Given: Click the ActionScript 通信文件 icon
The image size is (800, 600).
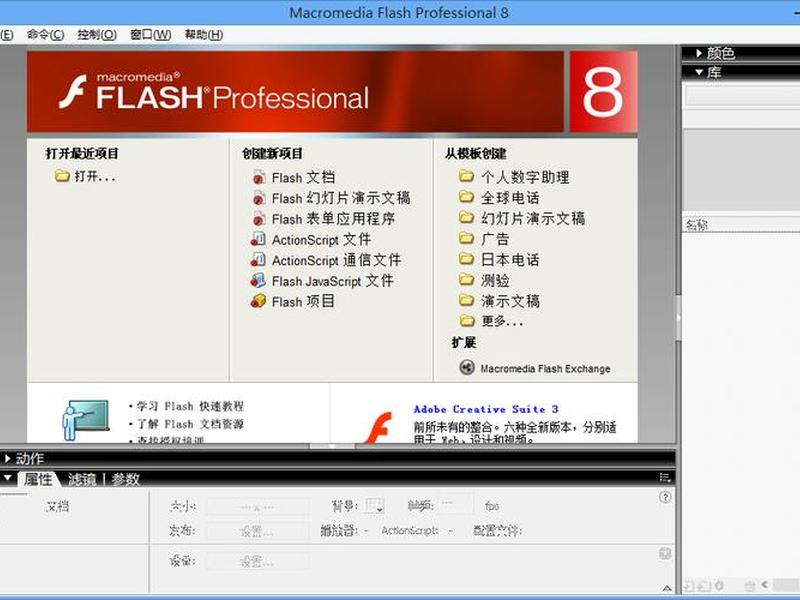Looking at the screenshot, I should click(x=258, y=260).
